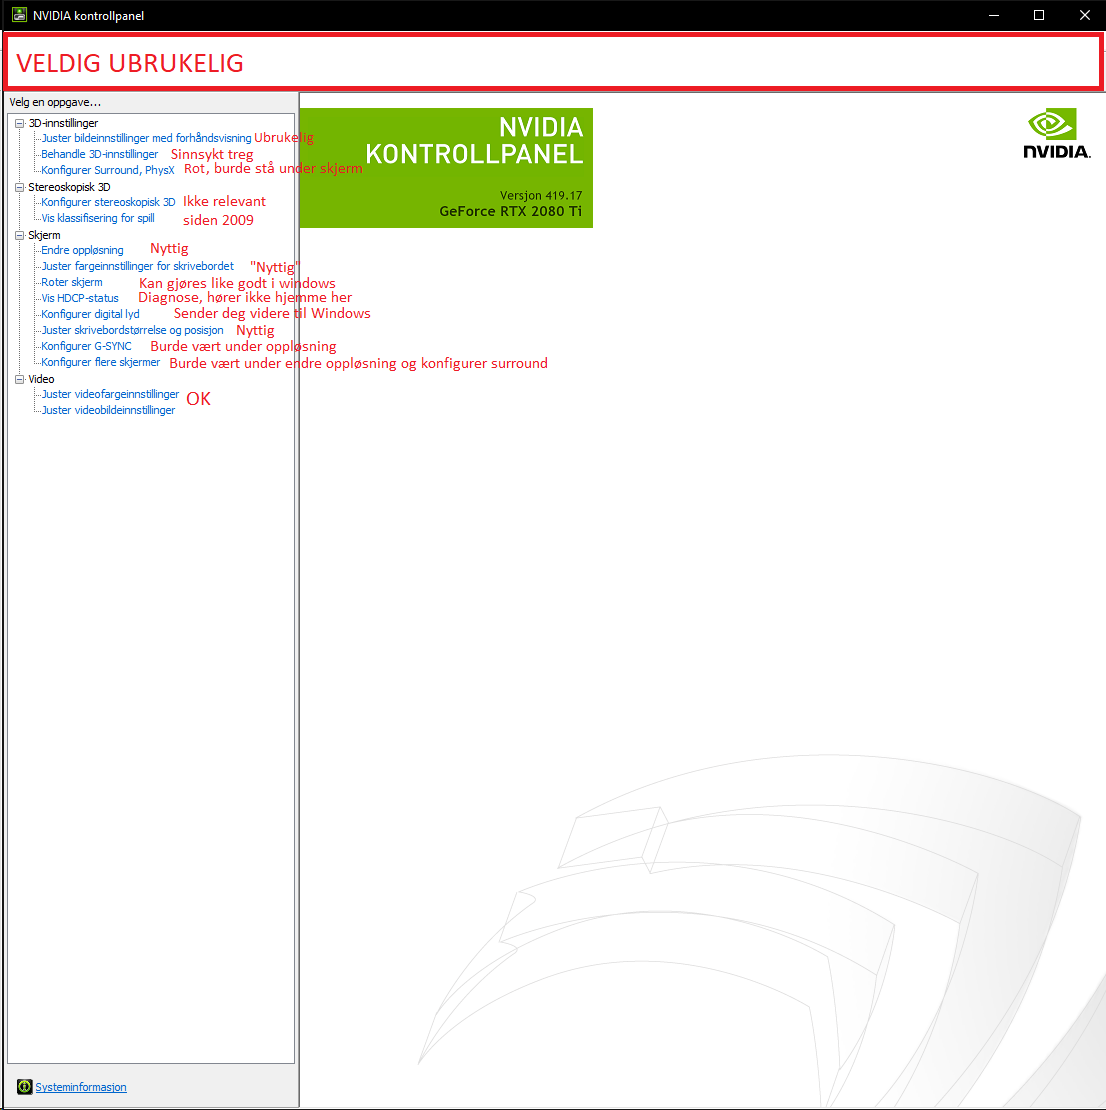Maximize the NVIDIA kontrollpanel window
The height and width of the screenshot is (1110, 1106).
tap(1039, 15)
